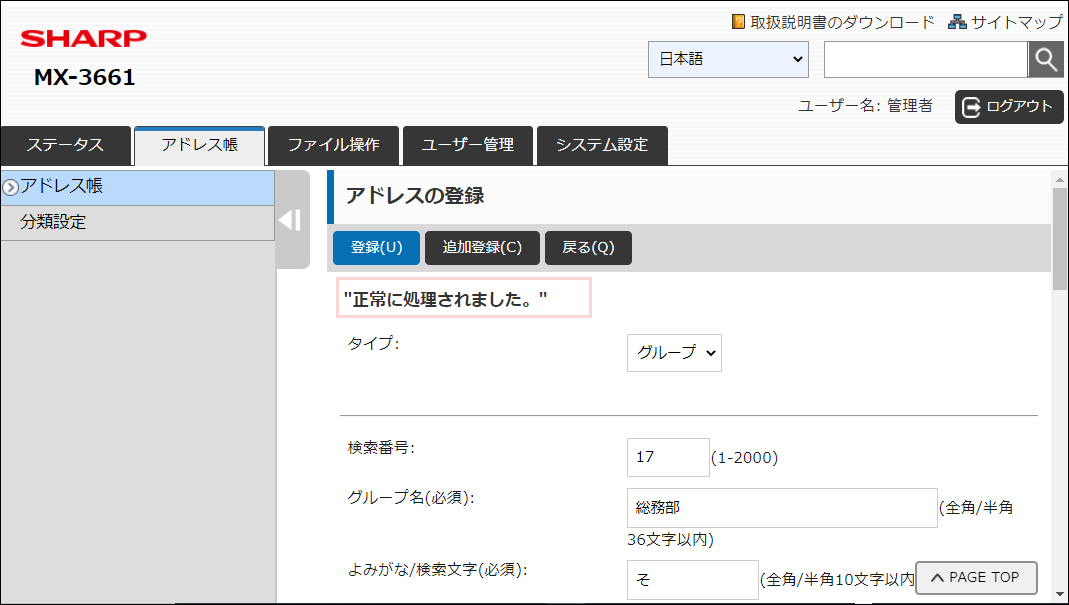
Task: Open the タイプ グループ dropdown
Action: point(674,353)
